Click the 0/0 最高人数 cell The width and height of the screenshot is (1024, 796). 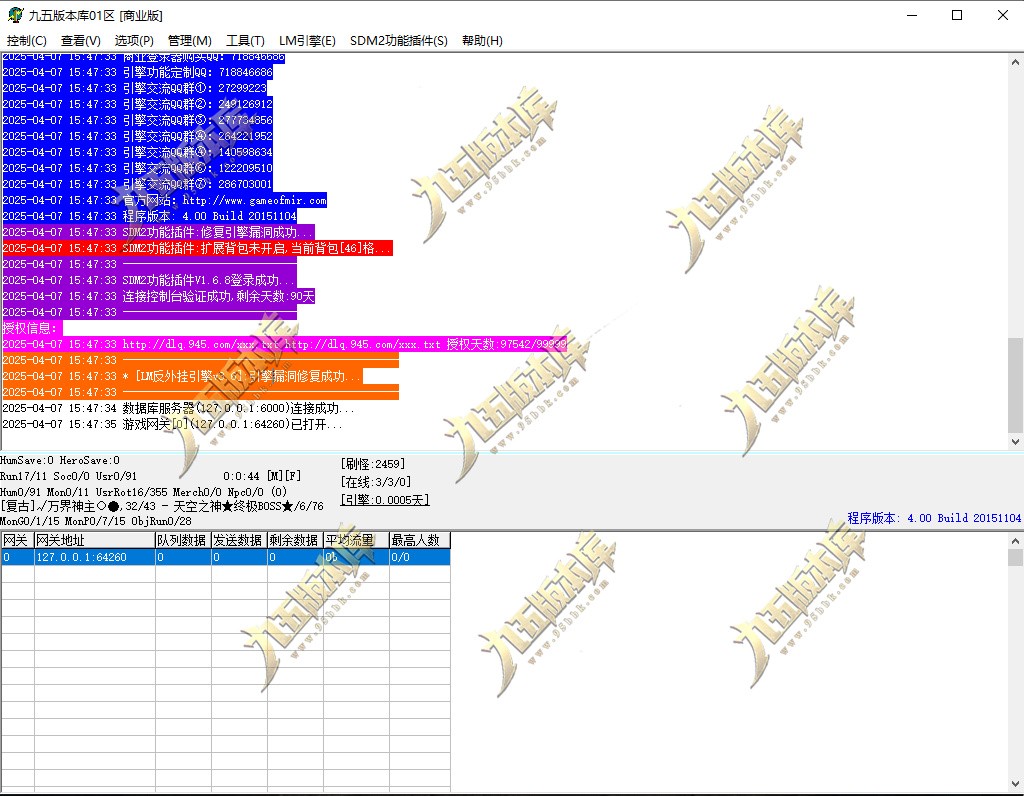pyautogui.click(x=420, y=557)
